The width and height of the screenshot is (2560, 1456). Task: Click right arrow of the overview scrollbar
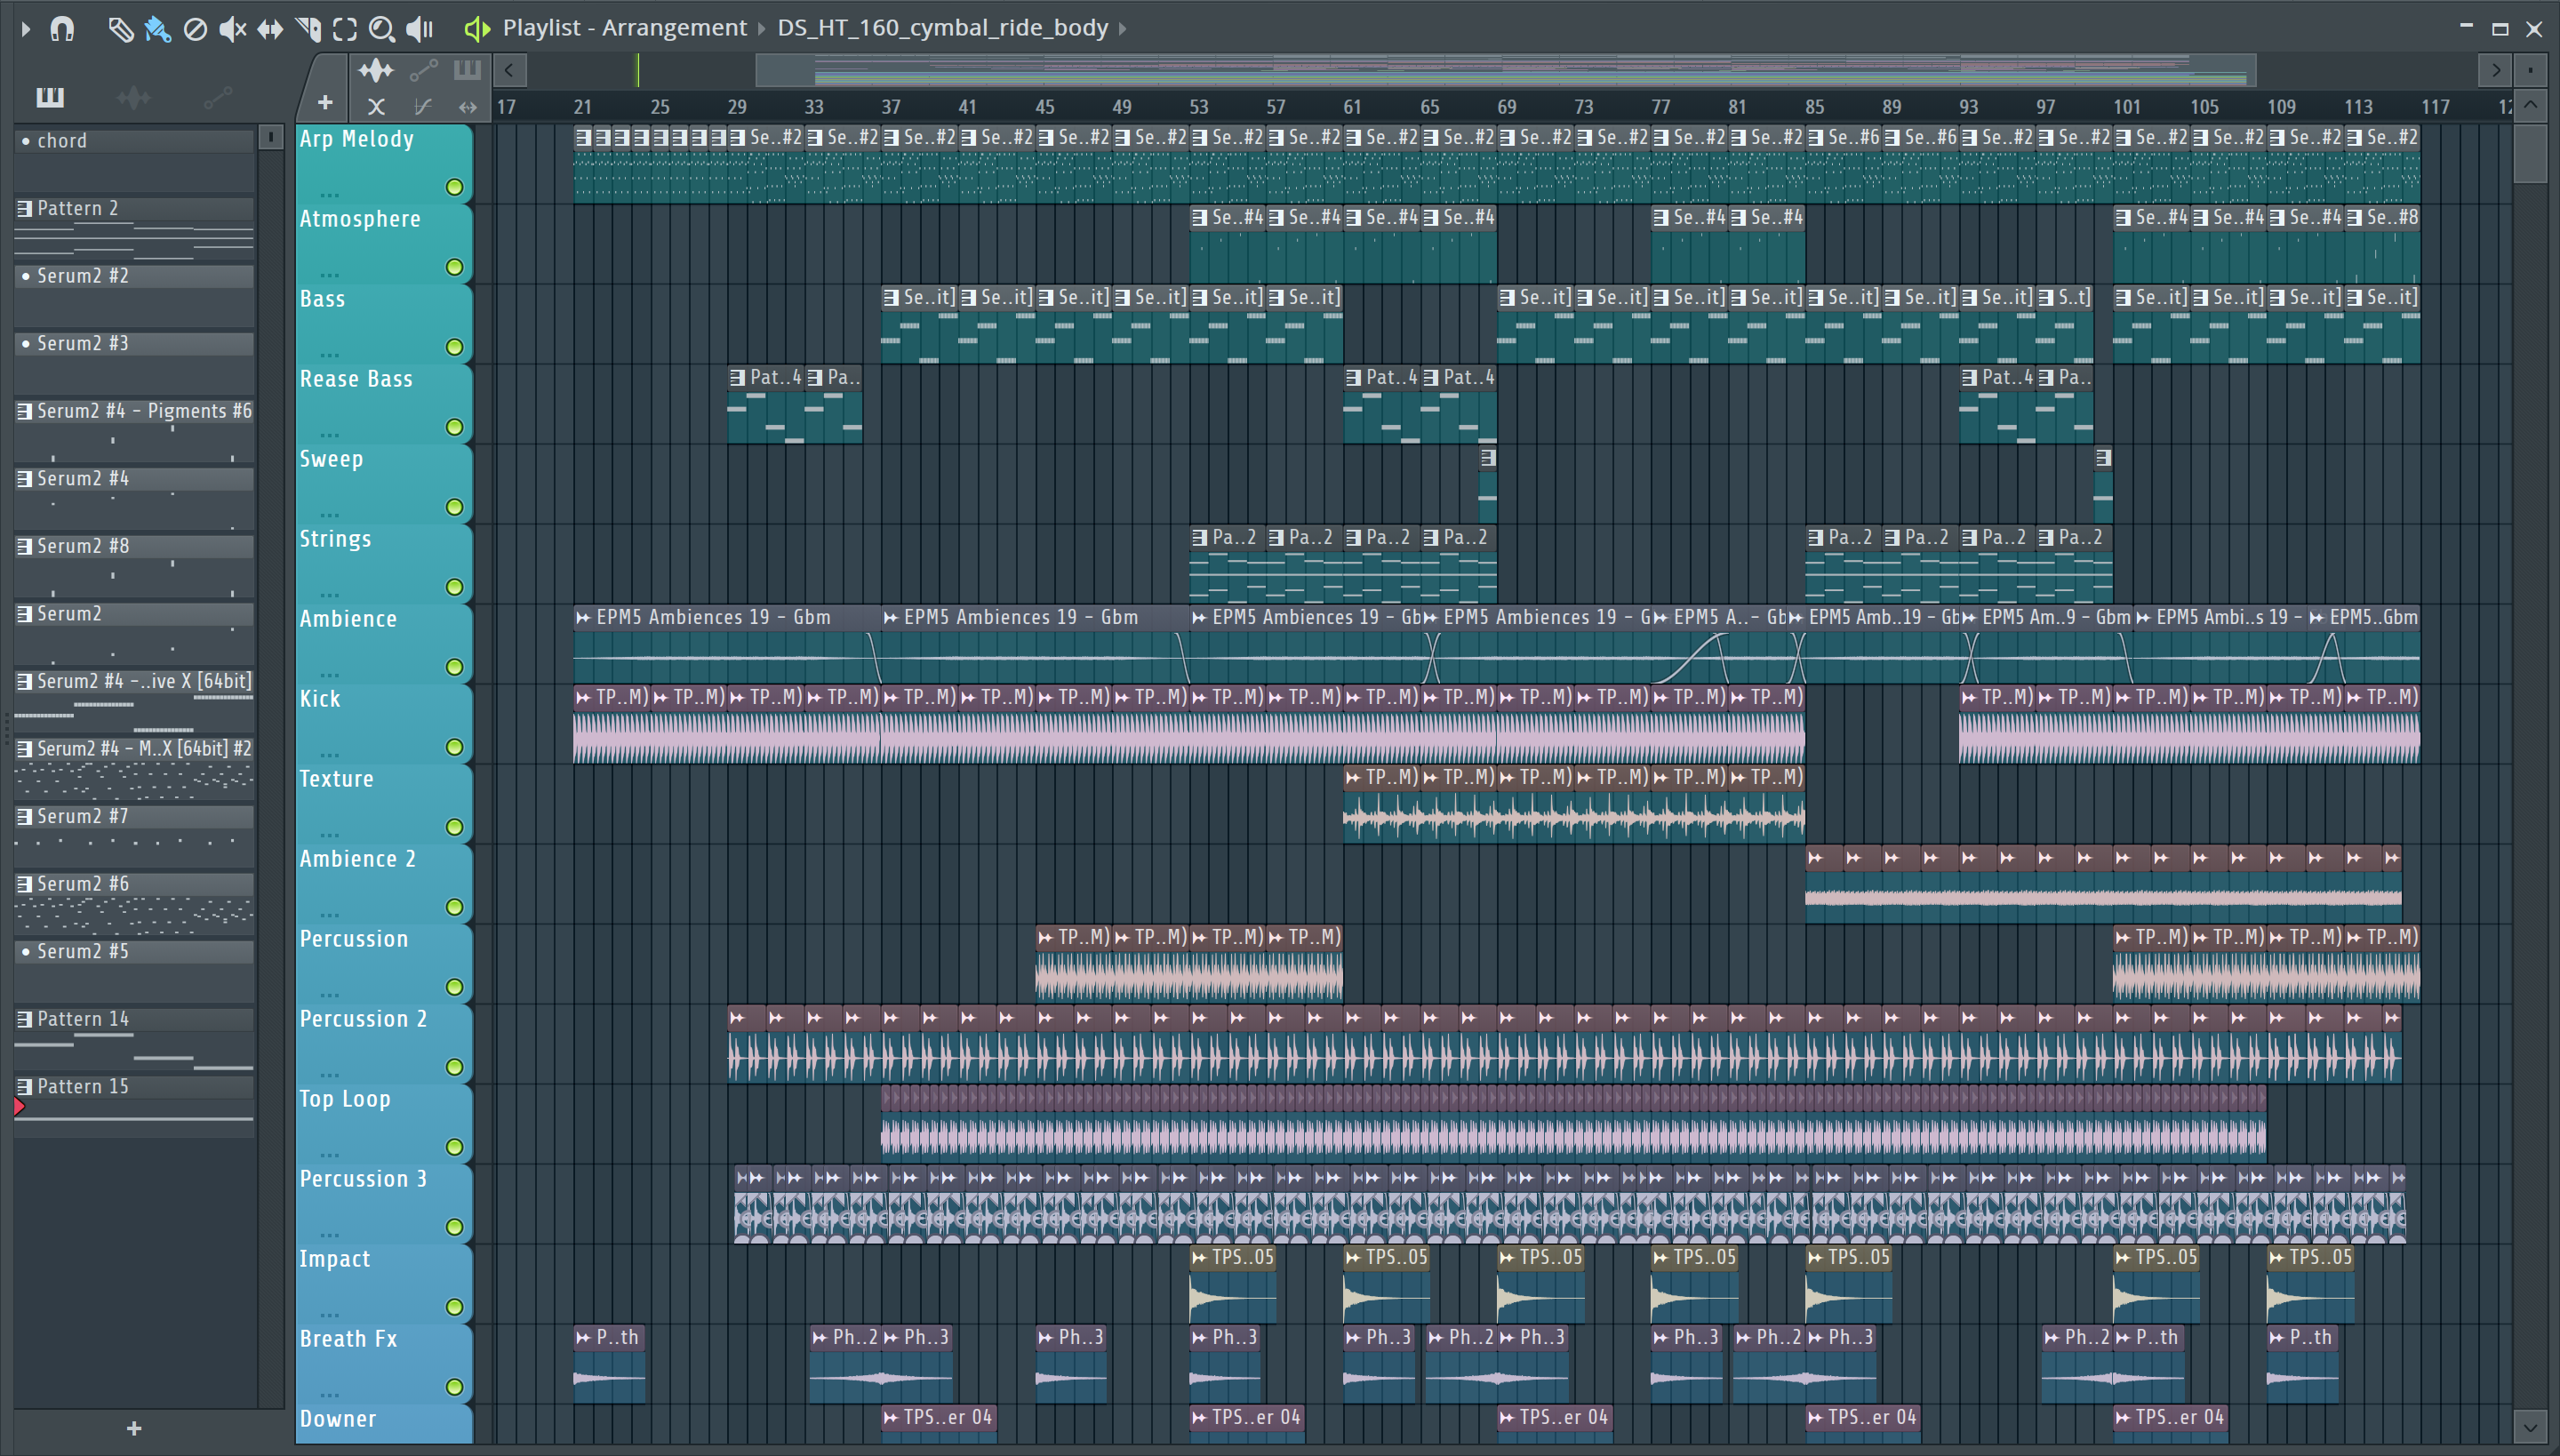coord(2496,70)
